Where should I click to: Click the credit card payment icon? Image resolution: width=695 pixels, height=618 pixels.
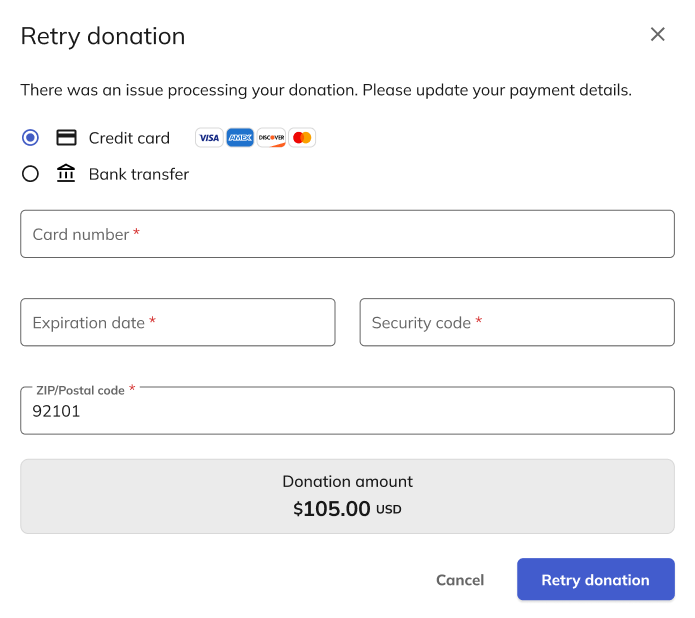(66, 138)
